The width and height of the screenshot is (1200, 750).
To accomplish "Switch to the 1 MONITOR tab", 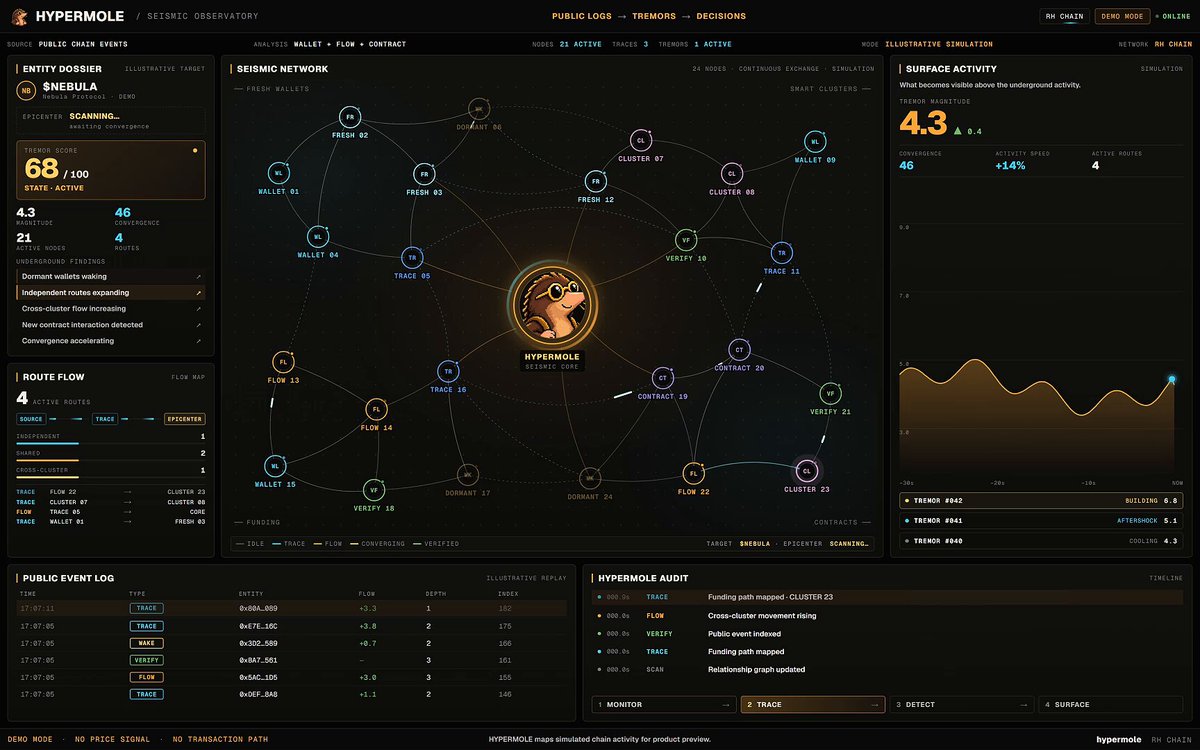I will click(664, 705).
